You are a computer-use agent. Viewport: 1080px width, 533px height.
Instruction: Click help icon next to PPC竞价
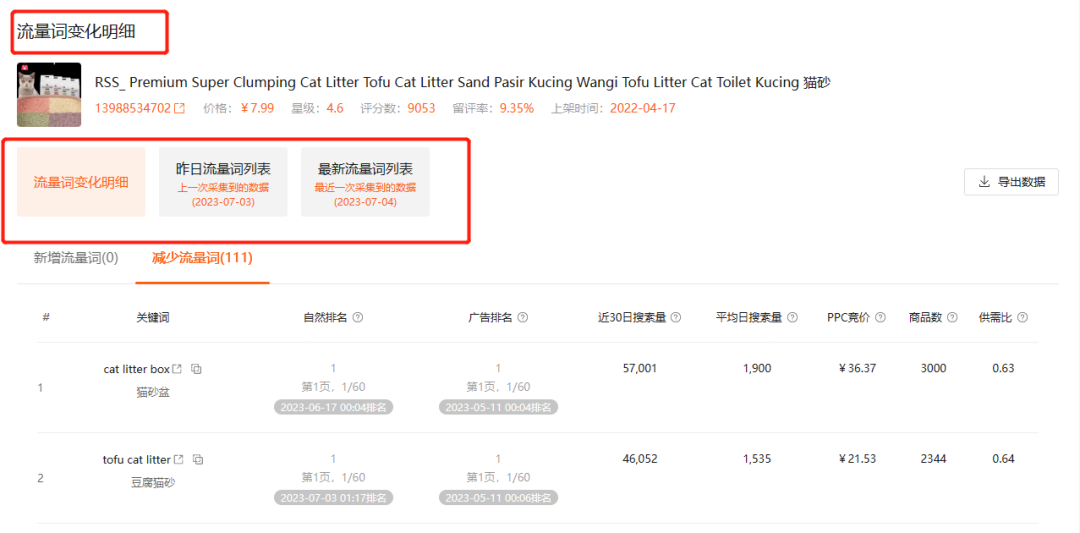881,317
